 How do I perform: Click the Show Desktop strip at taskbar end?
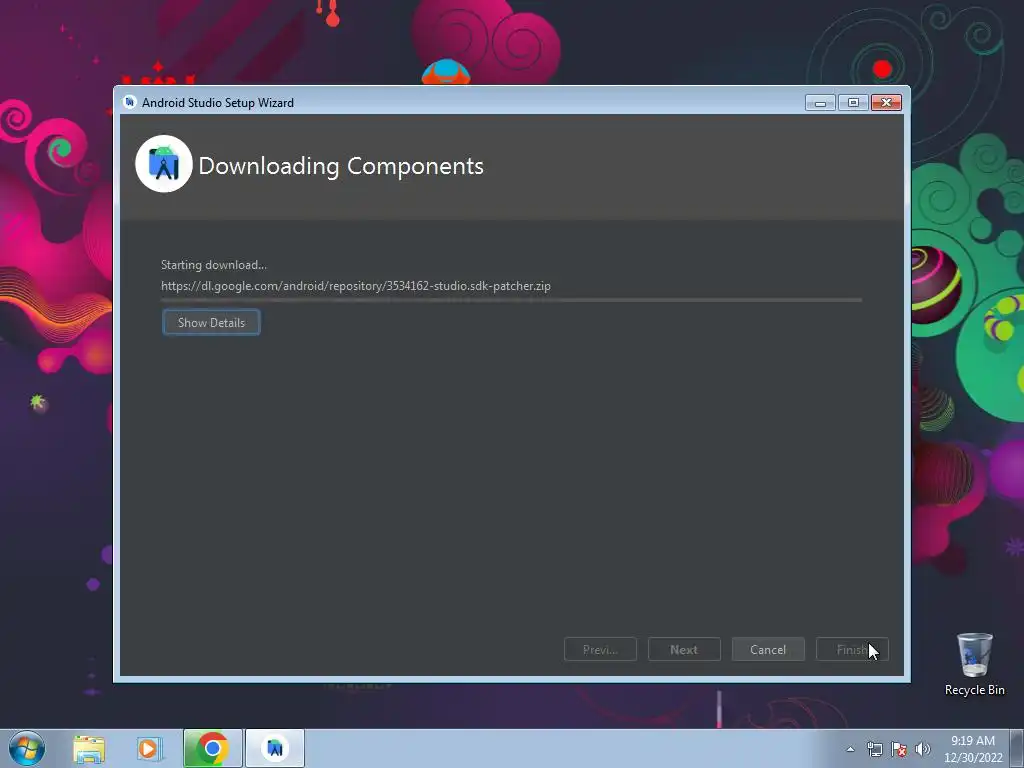1017,748
